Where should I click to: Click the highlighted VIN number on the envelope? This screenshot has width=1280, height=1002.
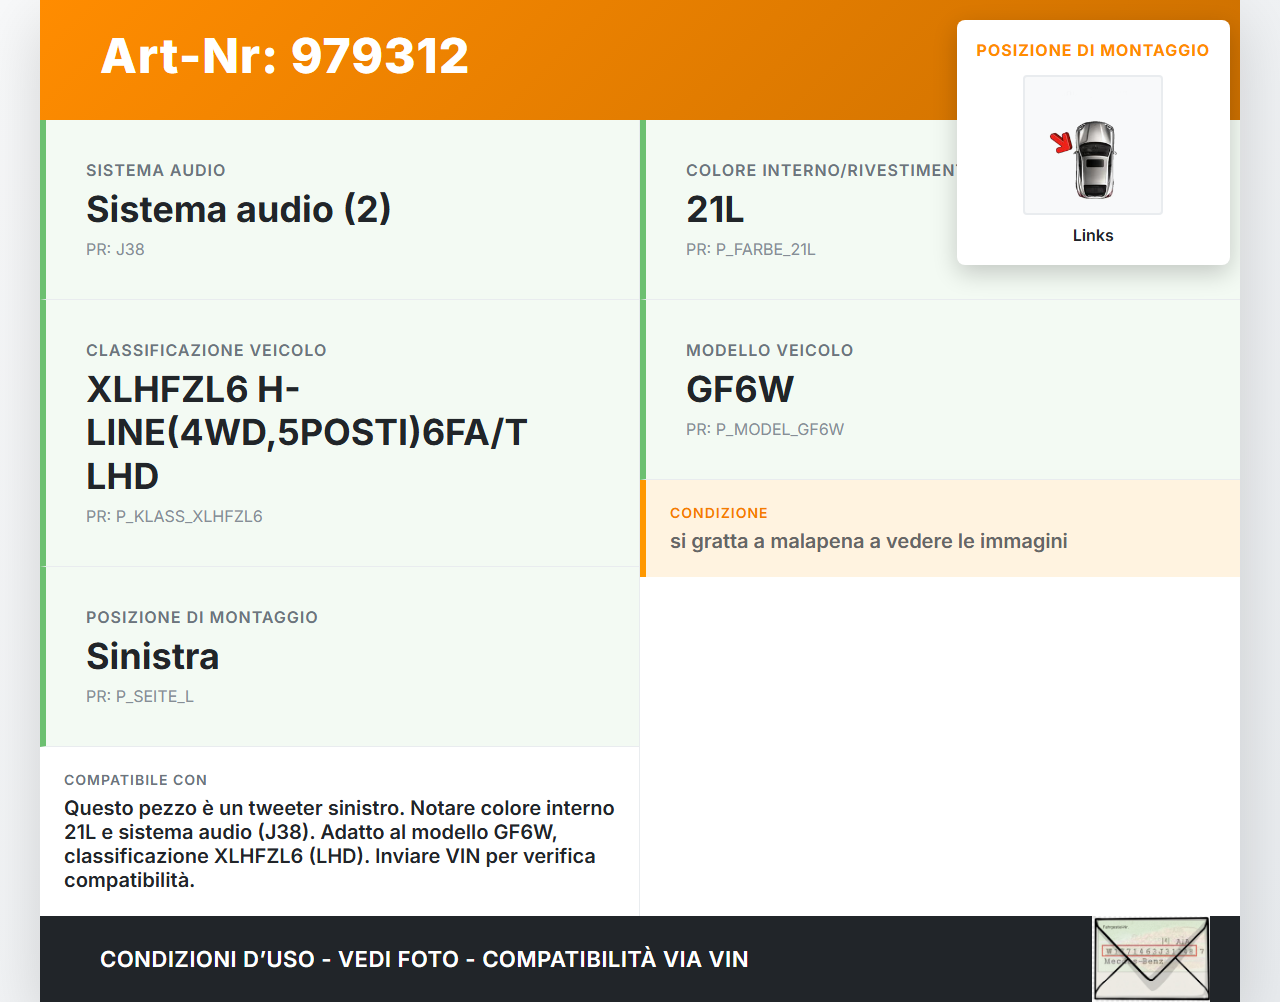pos(1152,952)
